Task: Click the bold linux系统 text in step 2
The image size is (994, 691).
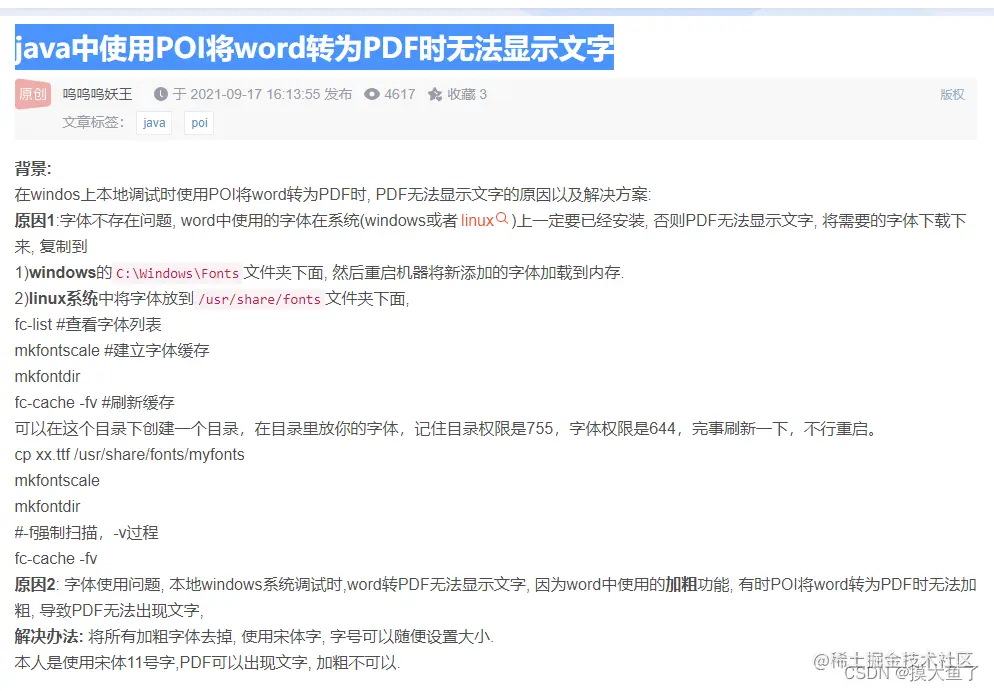Action: (x=63, y=299)
